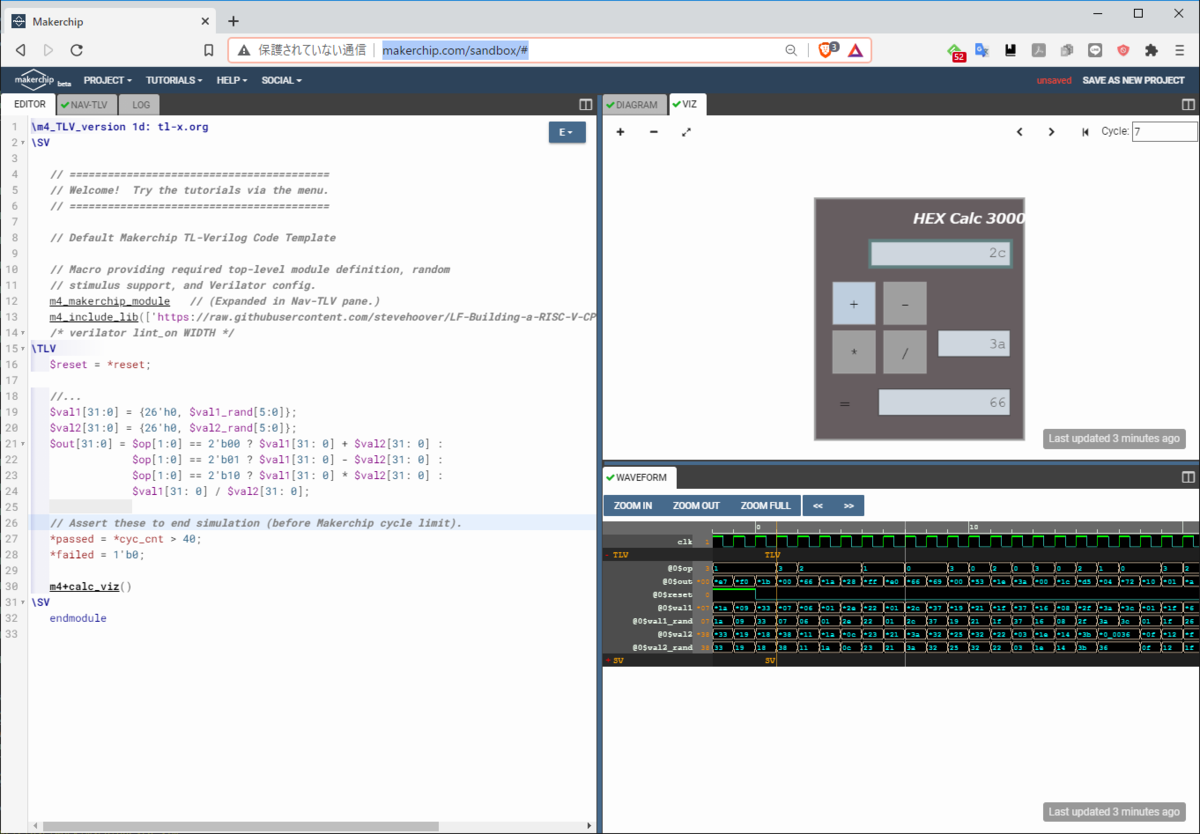This screenshot has width=1200, height=834.
Task: Open the PROJECT dropdown menu
Action: click(x=106, y=80)
